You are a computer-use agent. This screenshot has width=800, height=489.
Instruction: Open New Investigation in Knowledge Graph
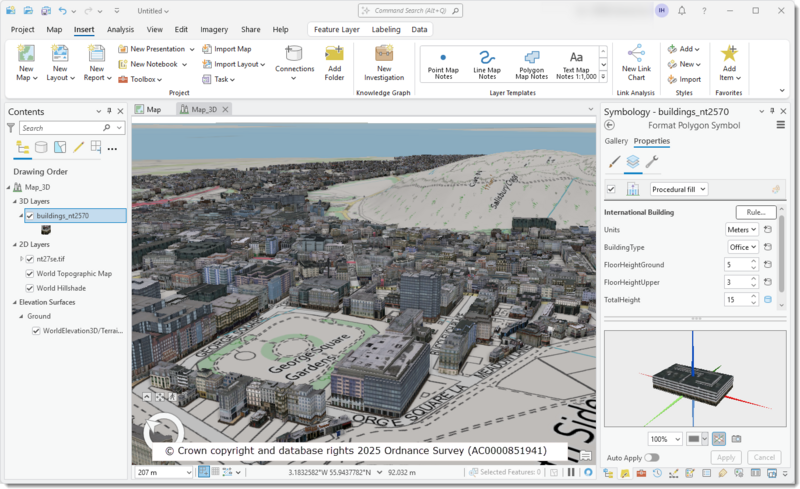coord(384,62)
